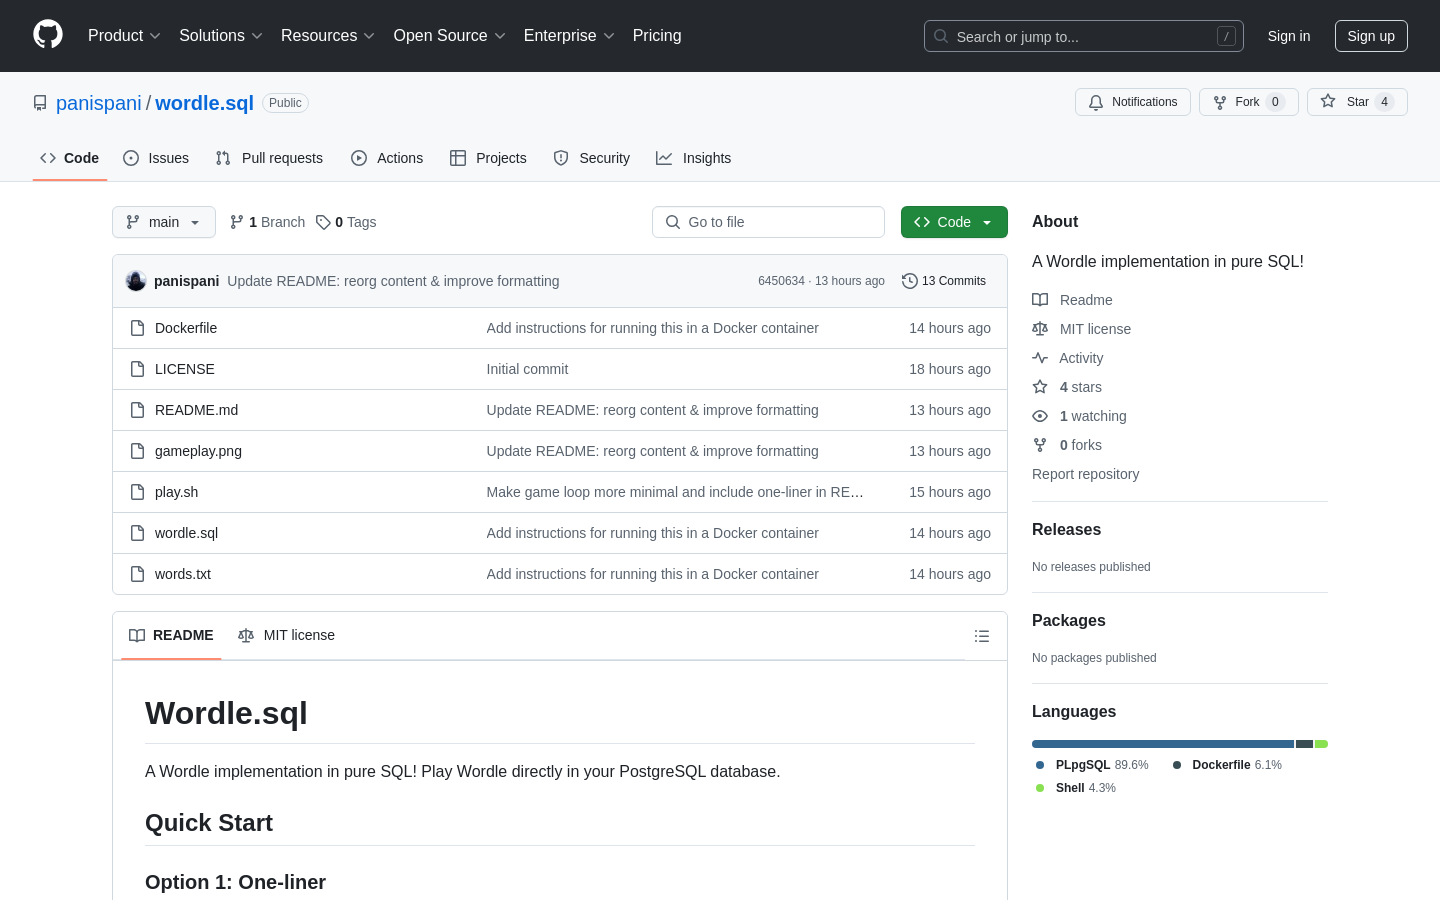Screen dimensions: 1440x900
Task: Click panispani's avatar in the commit row
Action: (136, 281)
